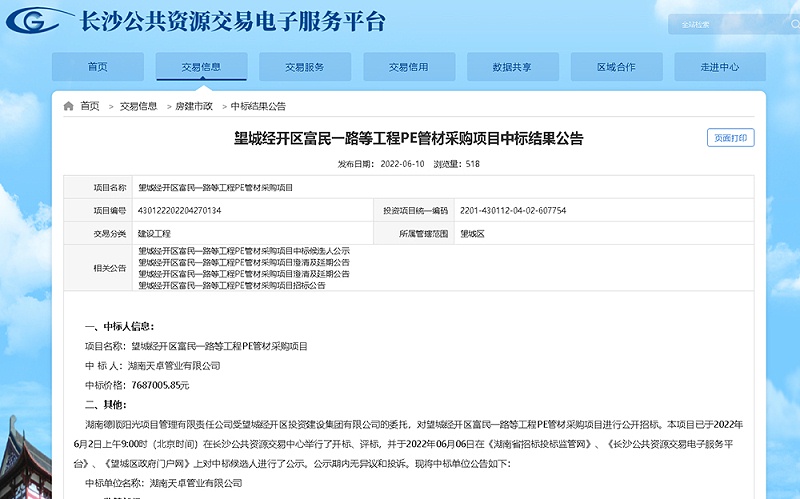Open the related 招标公告 announcement link
800x499 pixels.
point(232,285)
